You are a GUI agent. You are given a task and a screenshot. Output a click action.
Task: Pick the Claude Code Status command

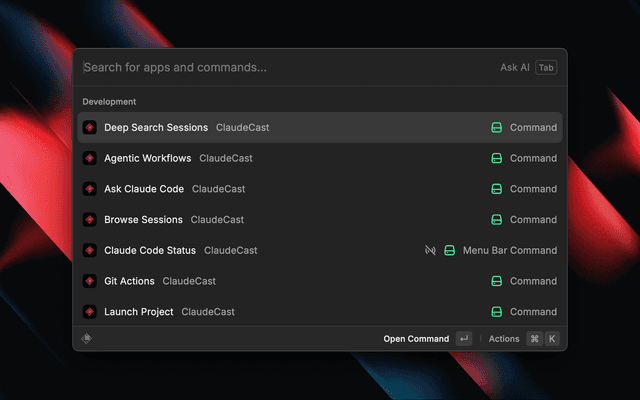point(150,250)
